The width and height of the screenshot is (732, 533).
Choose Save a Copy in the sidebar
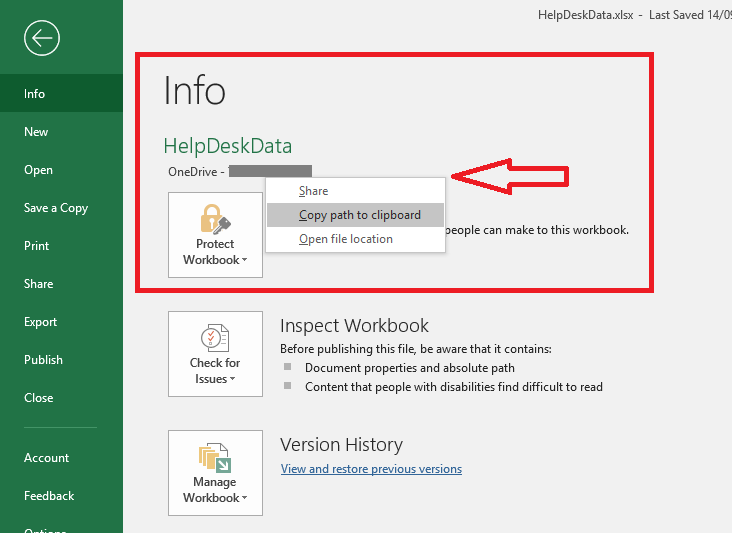61,208
